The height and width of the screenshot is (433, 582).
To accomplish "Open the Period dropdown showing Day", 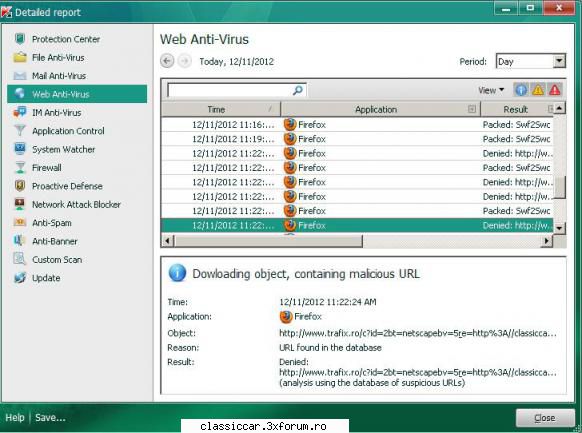I will [x=531, y=61].
